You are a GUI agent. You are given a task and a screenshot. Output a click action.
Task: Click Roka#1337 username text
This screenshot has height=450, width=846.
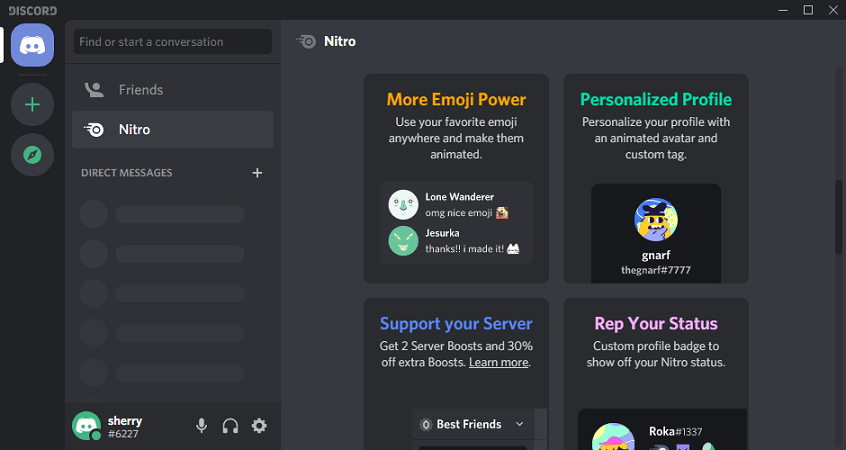pyautogui.click(x=676, y=432)
